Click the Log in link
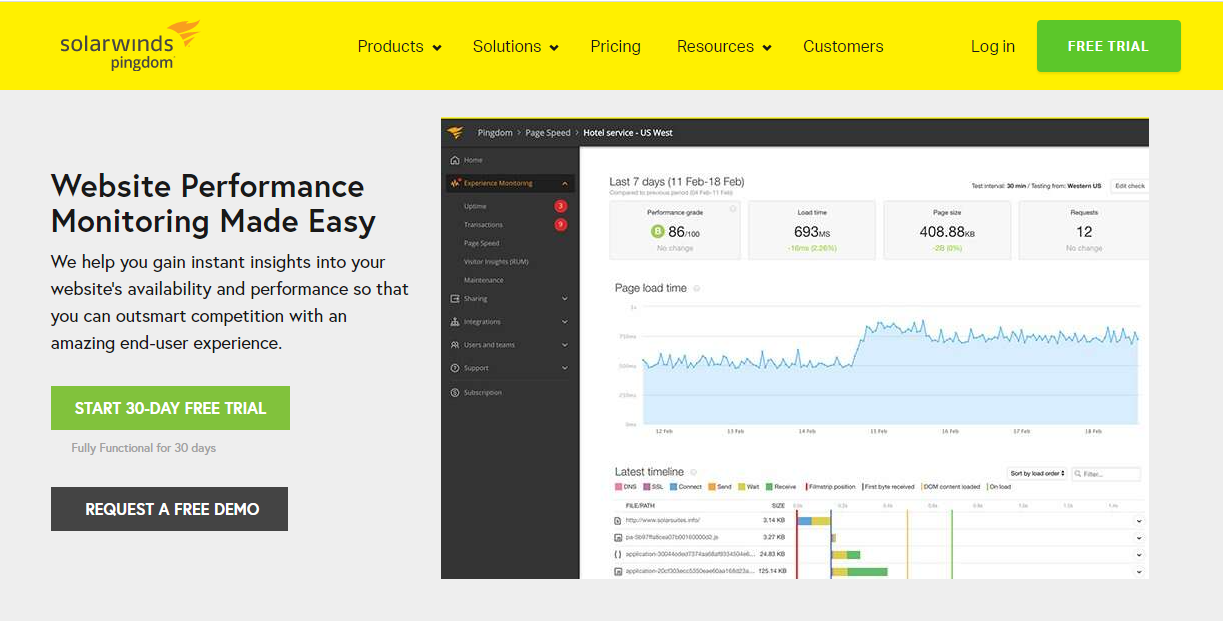1223x621 pixels. (992, 46)
